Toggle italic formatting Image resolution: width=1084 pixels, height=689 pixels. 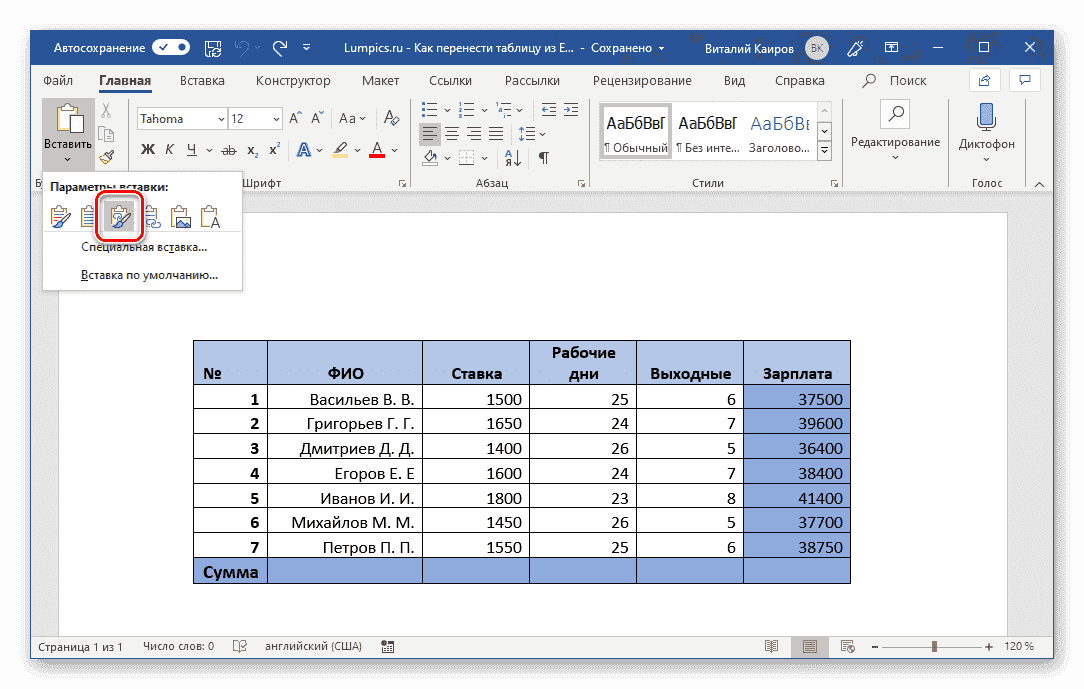coord(168,149)
